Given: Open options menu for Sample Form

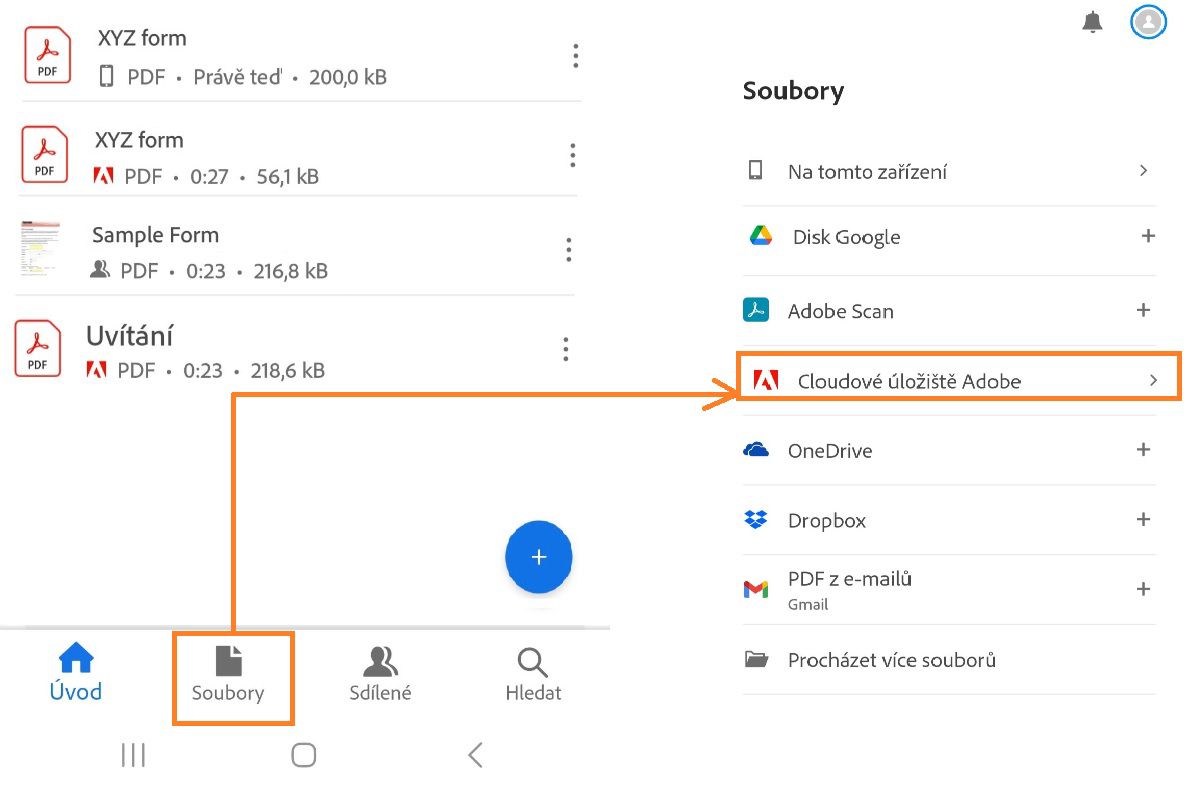Looking at the screenshot, I should pos(568,250).
